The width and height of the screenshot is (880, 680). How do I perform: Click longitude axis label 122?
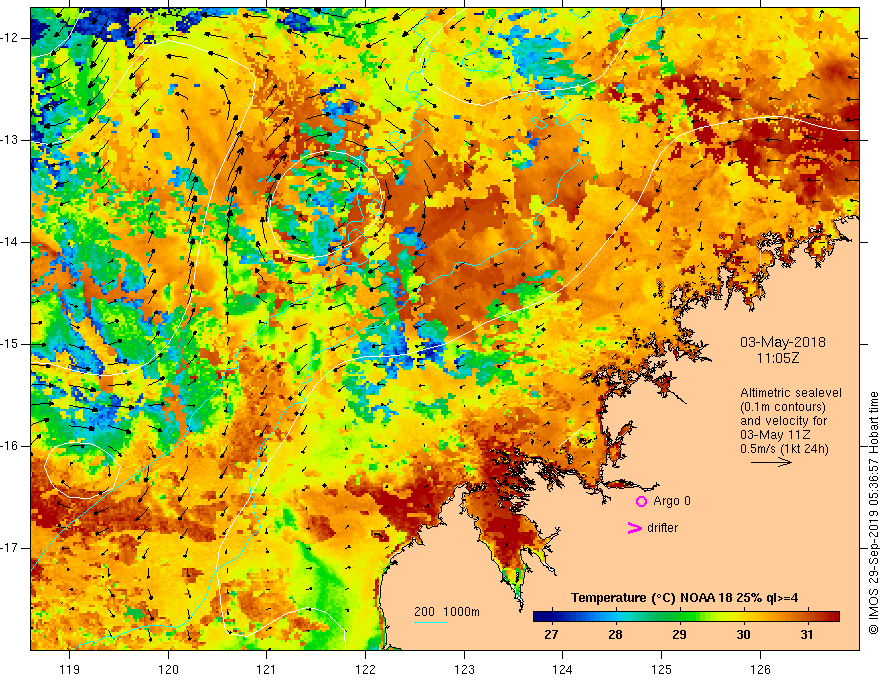pyautogui.click(x=365, y=669)
